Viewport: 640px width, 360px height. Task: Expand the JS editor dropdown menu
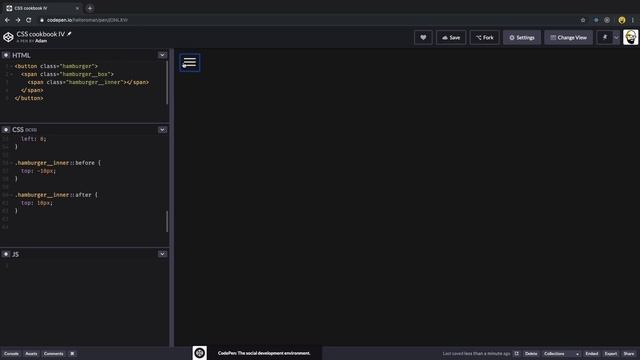point(162,254)
